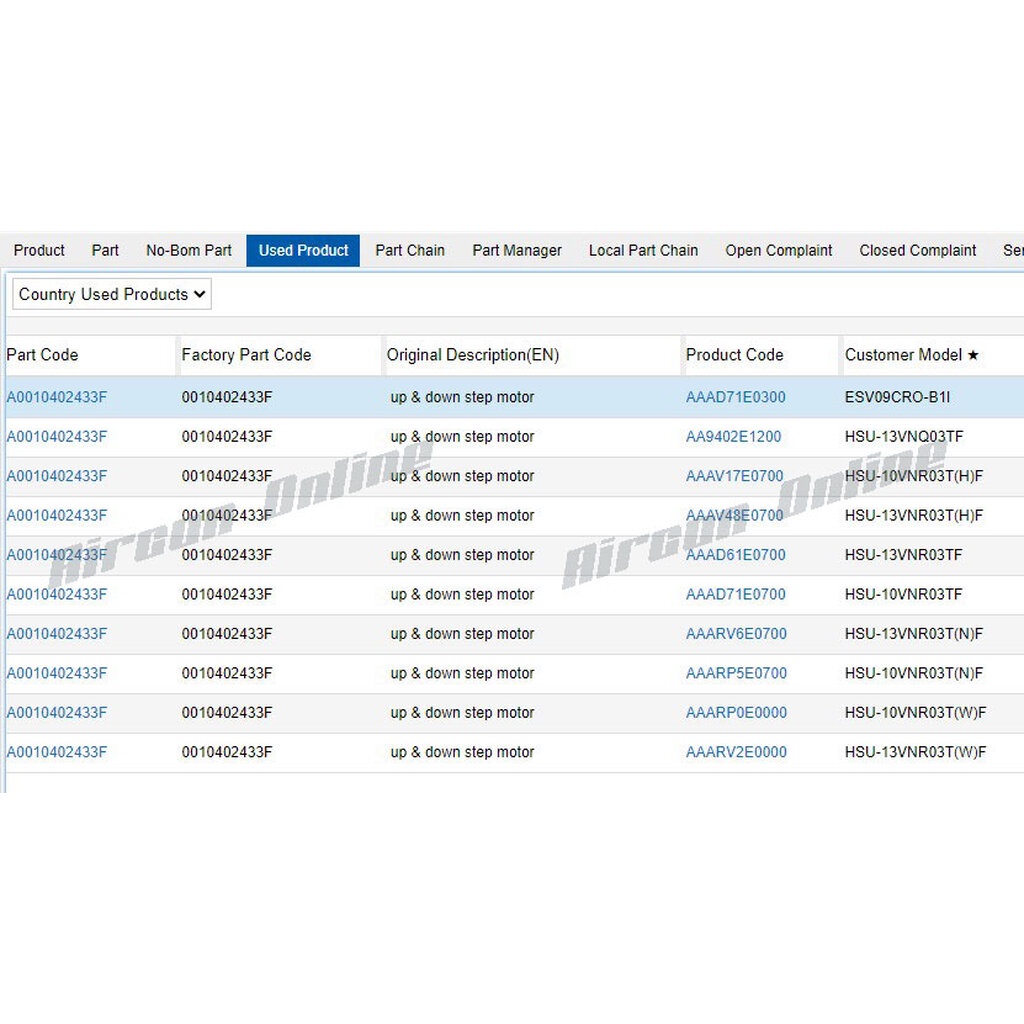
Task: Switch to Local Part Chain tab
Action: point(643,251)
